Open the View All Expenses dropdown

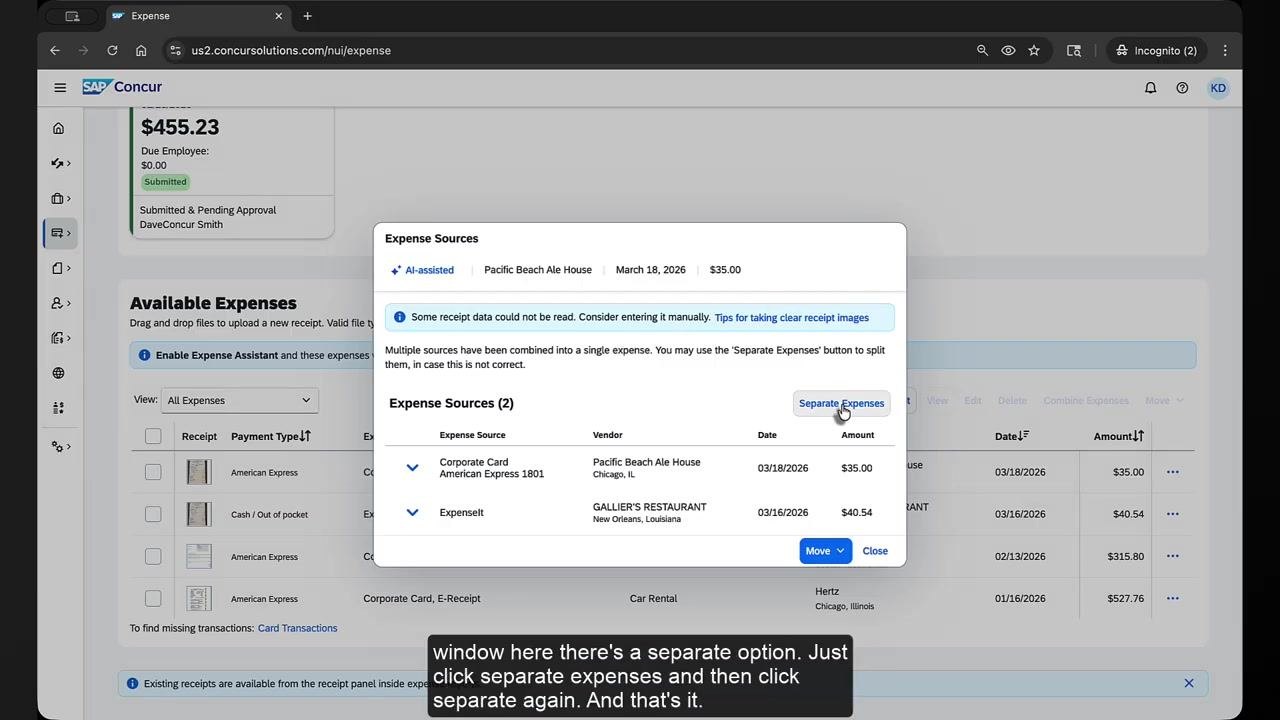pyautogui.click(x=240, y=400)
